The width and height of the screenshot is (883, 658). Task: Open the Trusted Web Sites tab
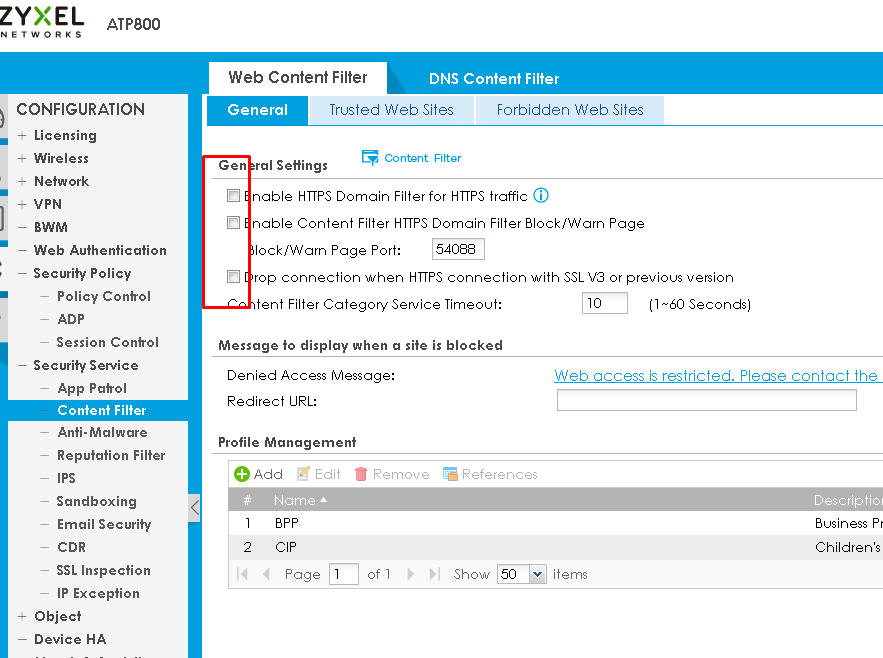pos(391,110)
